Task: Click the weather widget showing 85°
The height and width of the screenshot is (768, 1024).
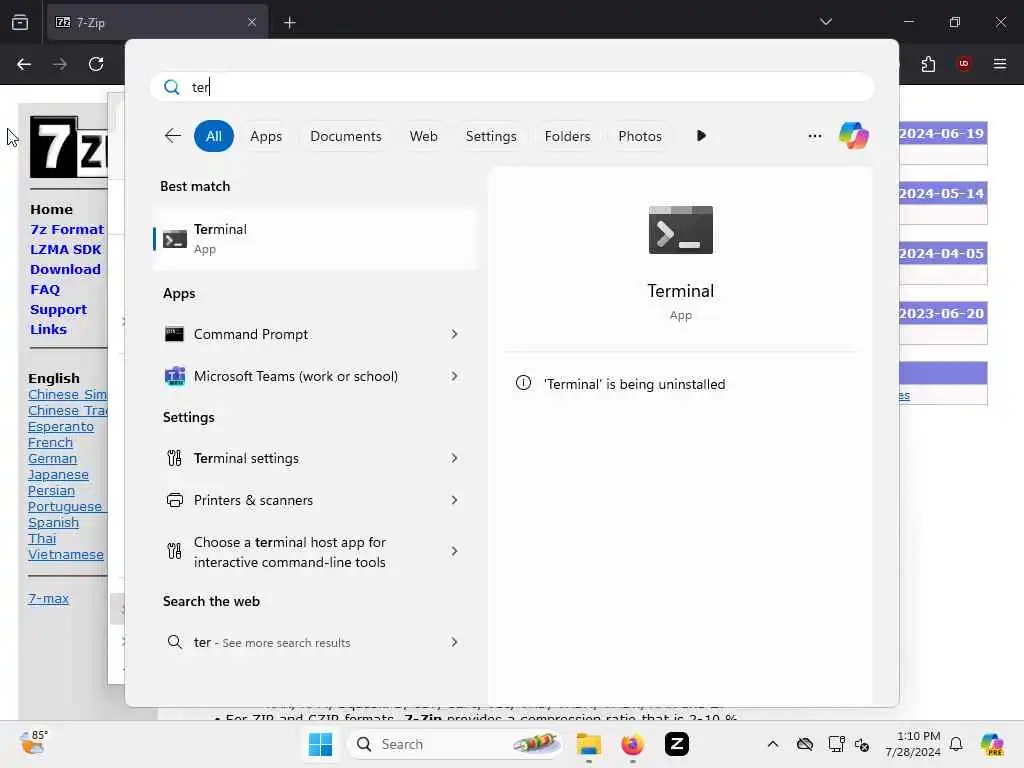Action: 34,743
